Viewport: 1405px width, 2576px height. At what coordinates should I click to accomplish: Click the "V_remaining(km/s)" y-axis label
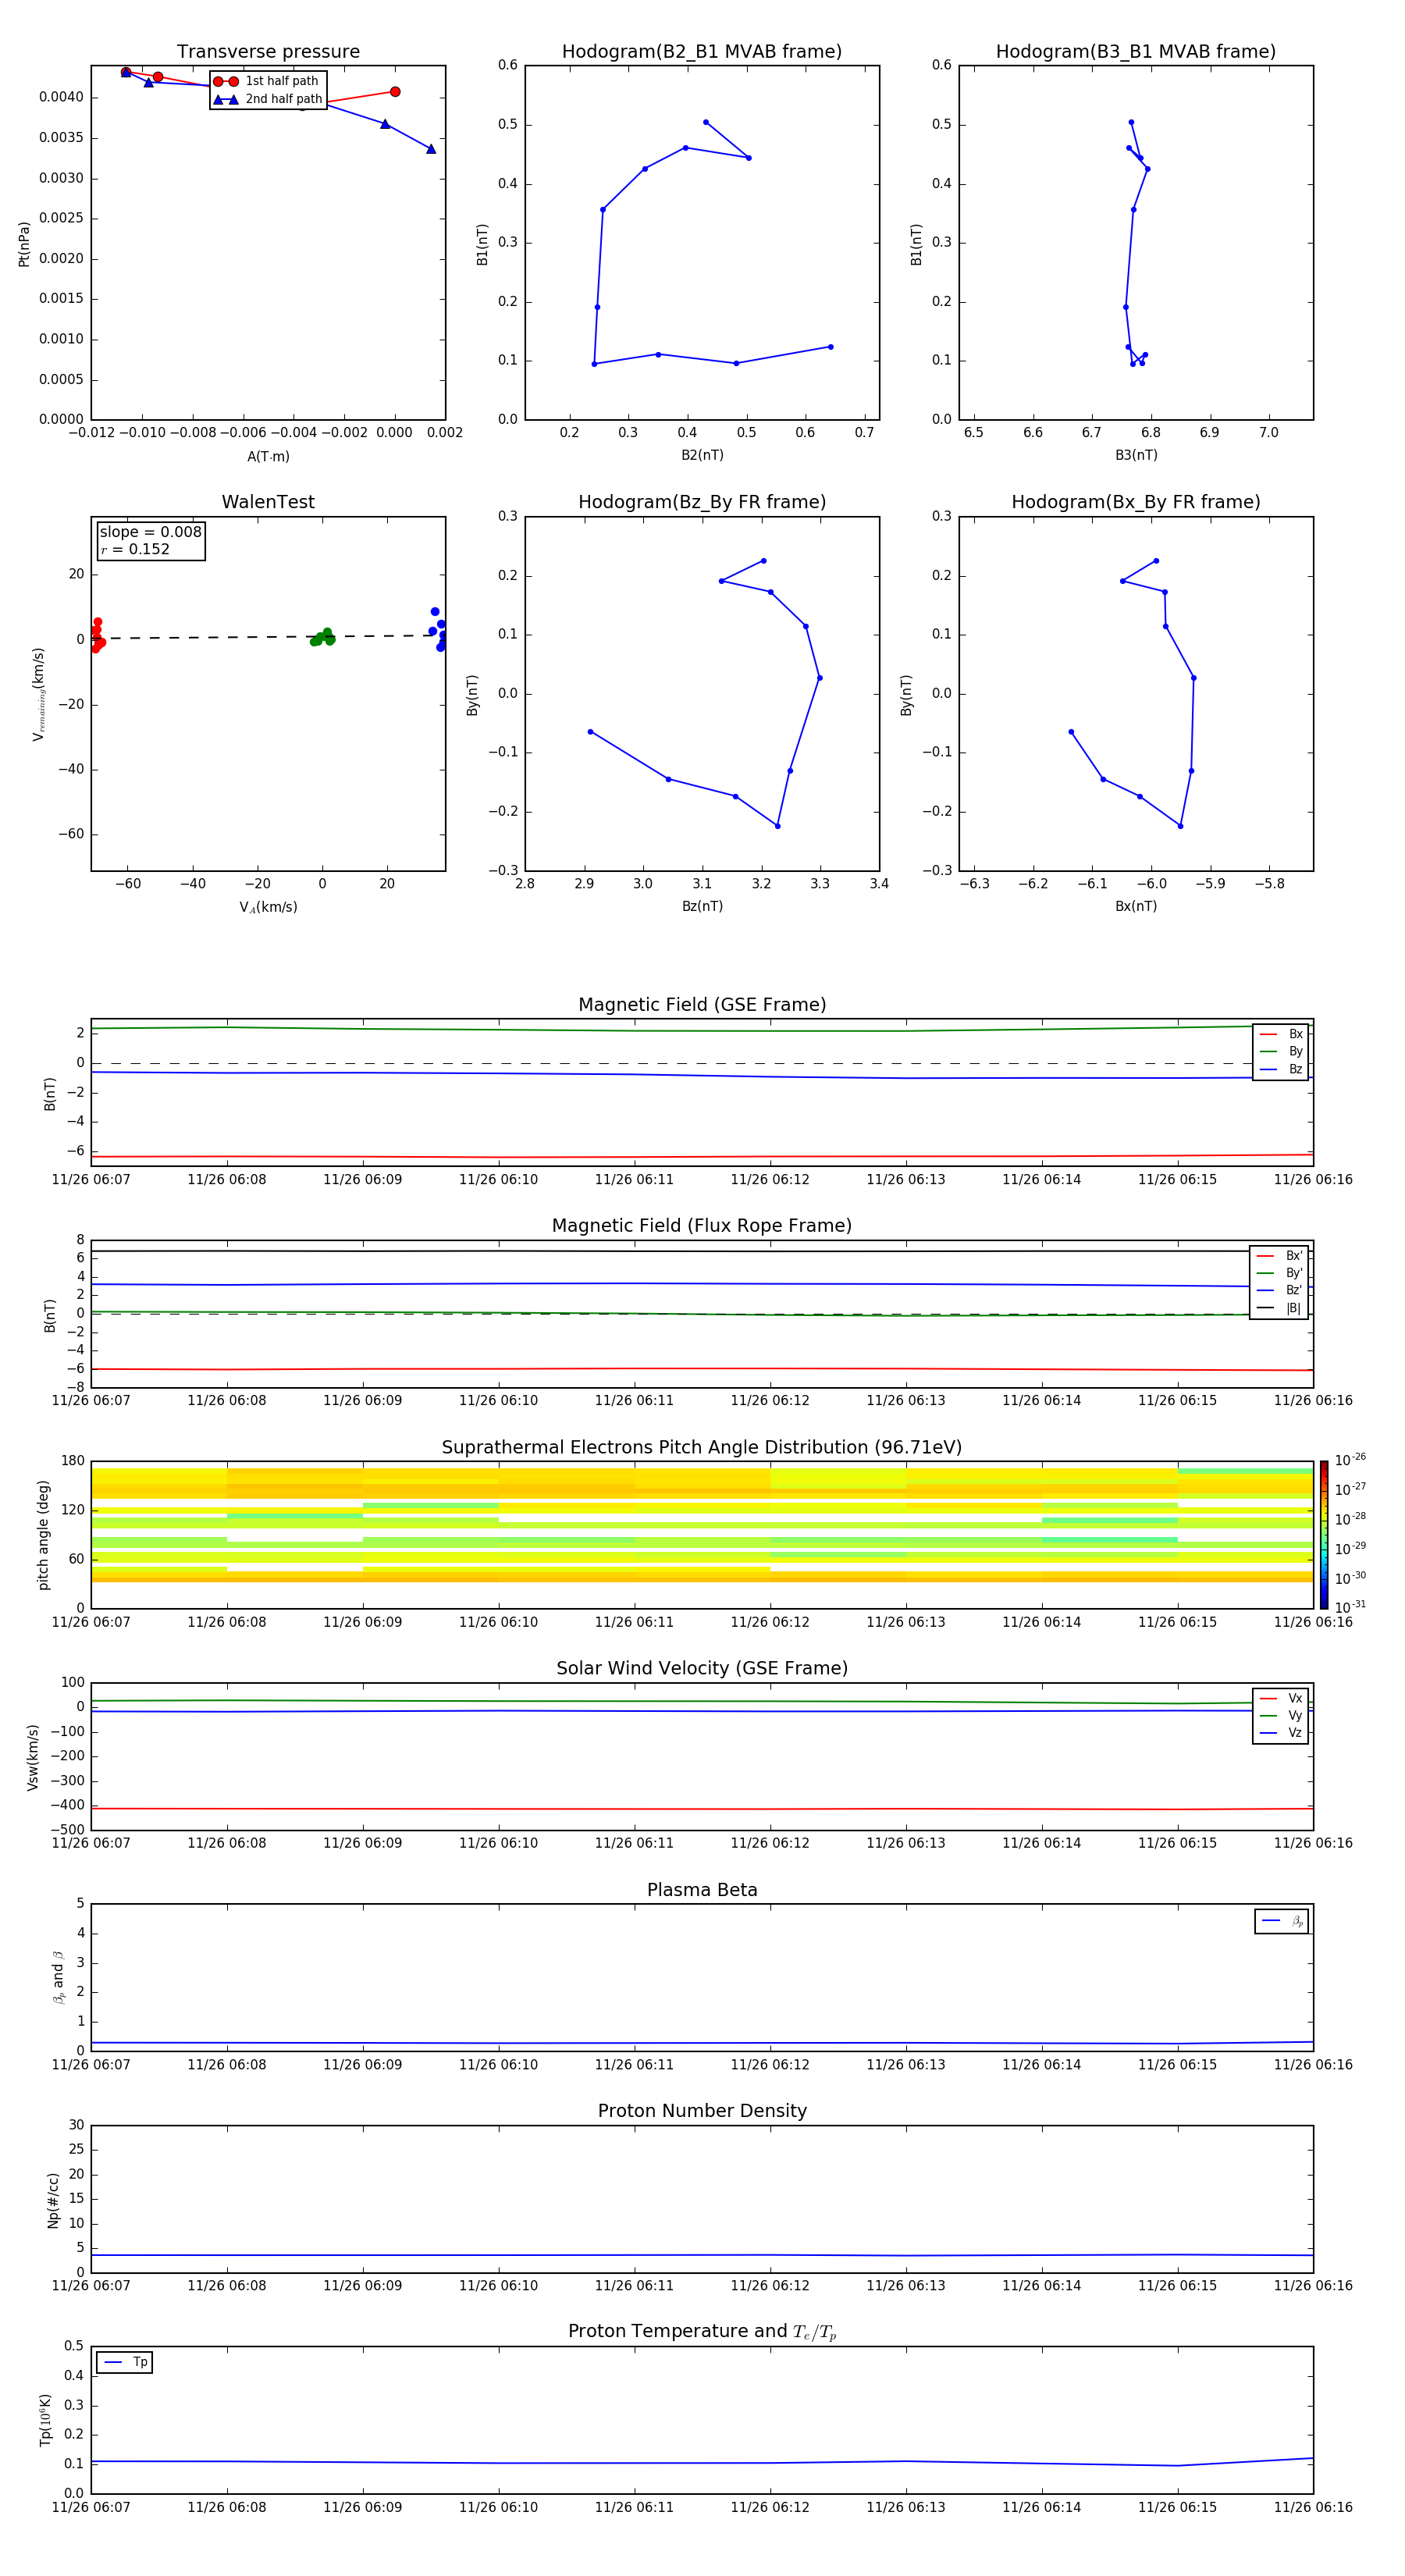[39, 694]
